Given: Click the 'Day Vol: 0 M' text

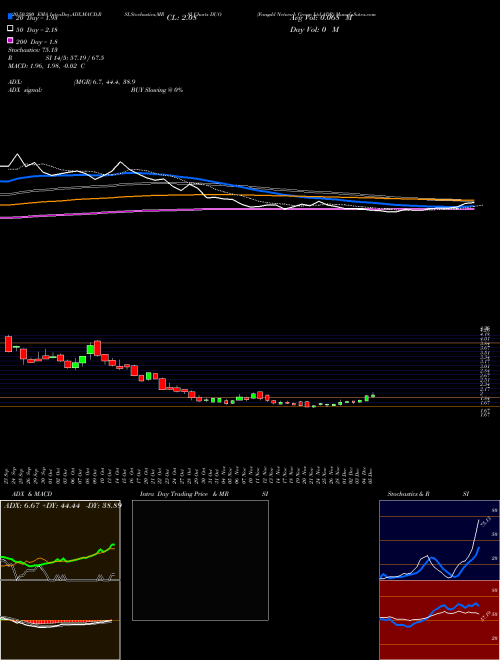Looking at the screenshot, I should click(x=314, y=30).
